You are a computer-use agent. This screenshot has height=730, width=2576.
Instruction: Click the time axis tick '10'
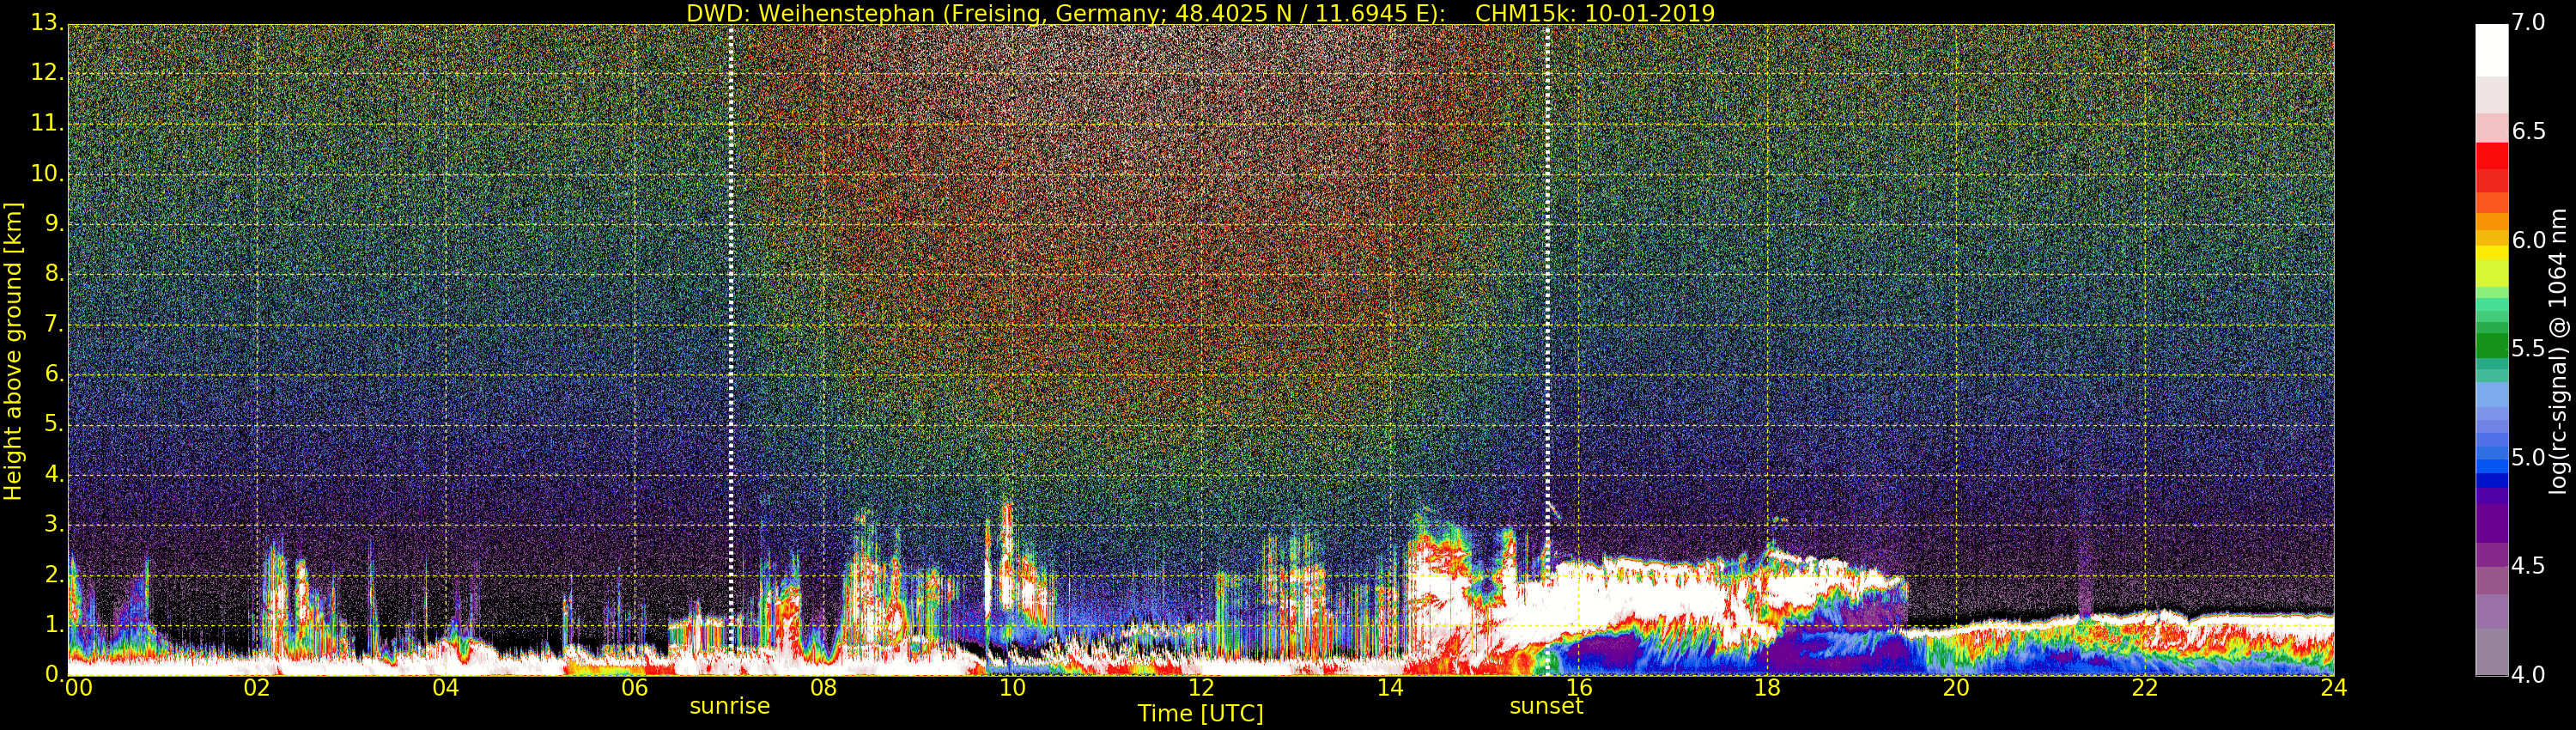point(1012,687)
